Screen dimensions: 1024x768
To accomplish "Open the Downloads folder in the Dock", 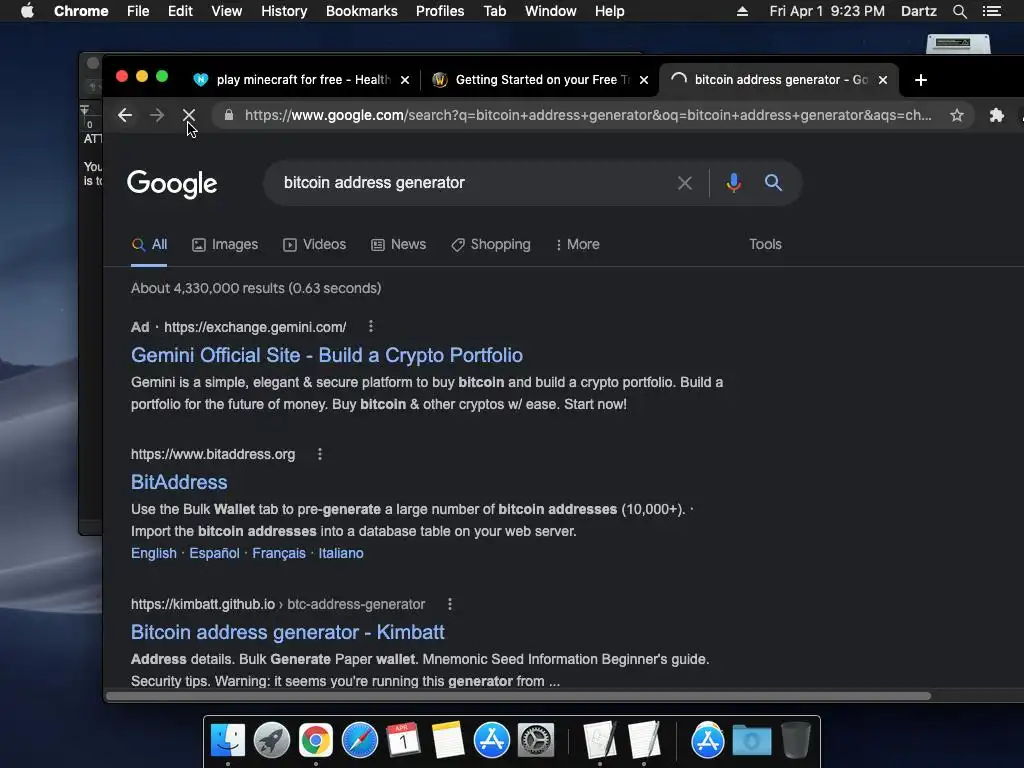I will coord(752,740).
